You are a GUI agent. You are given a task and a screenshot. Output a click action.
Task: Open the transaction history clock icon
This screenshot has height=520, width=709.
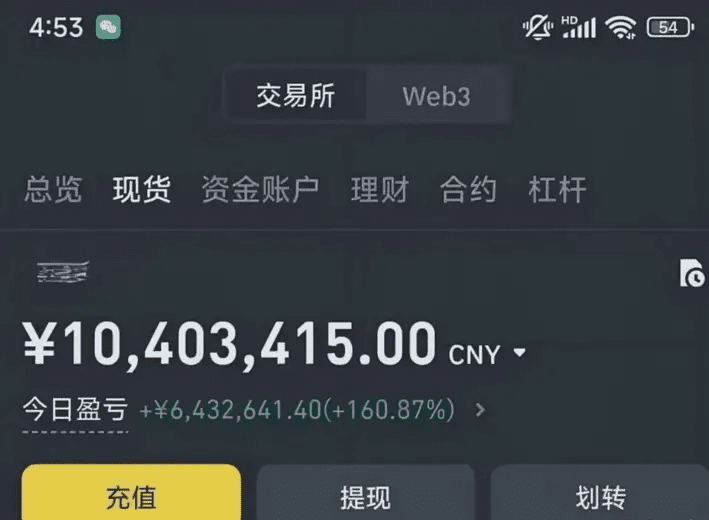[692, 273]
